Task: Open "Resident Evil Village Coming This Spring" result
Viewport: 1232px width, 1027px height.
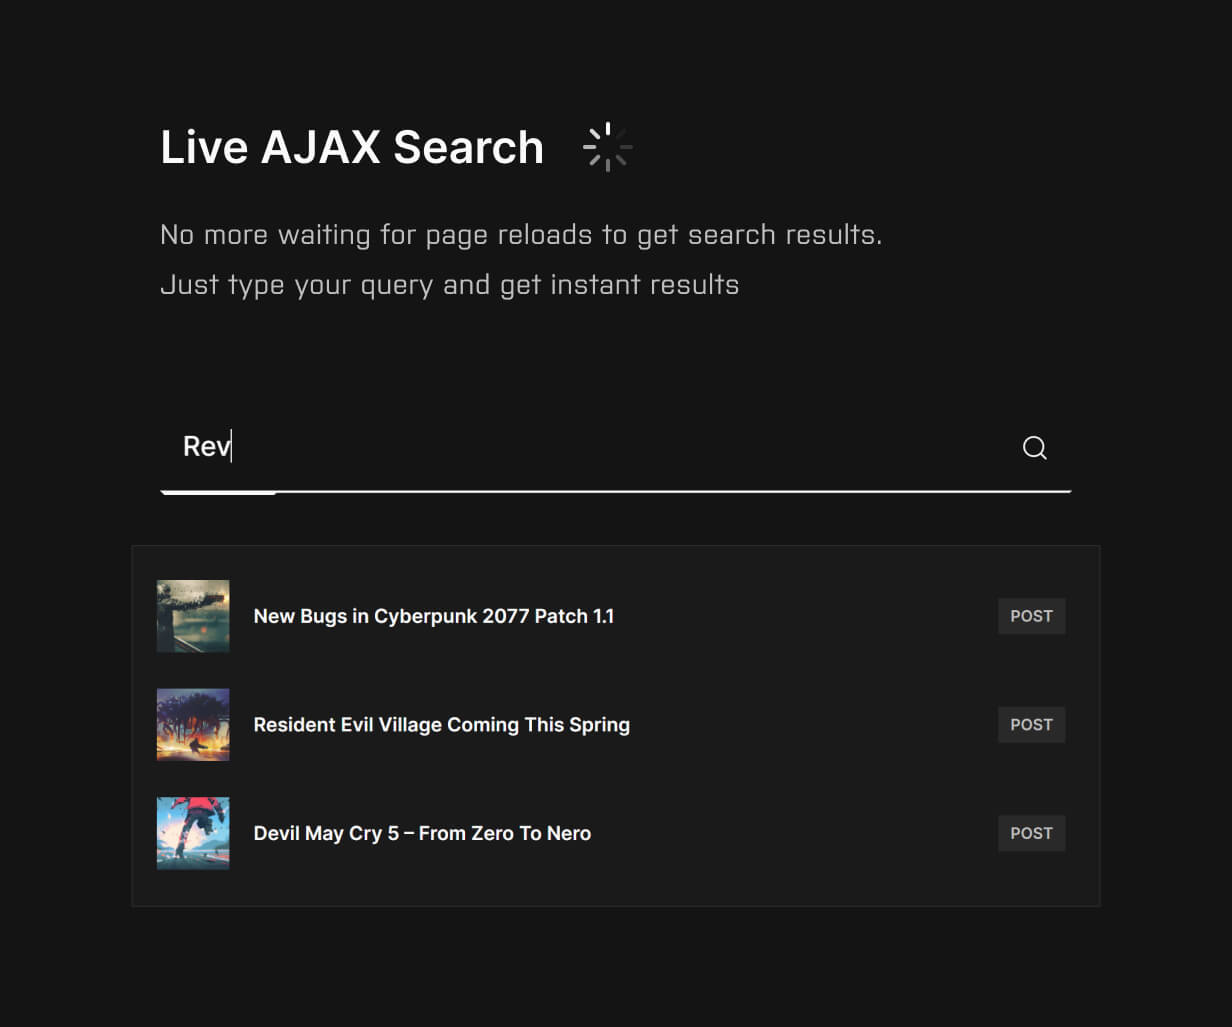Action: pyautogui.click(x=442, y=725)
